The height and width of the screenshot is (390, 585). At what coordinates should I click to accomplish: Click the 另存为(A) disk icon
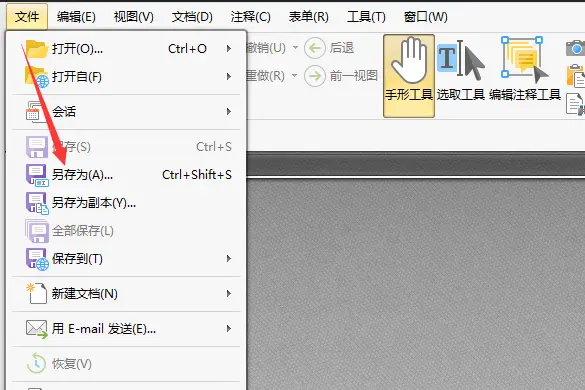37,175
